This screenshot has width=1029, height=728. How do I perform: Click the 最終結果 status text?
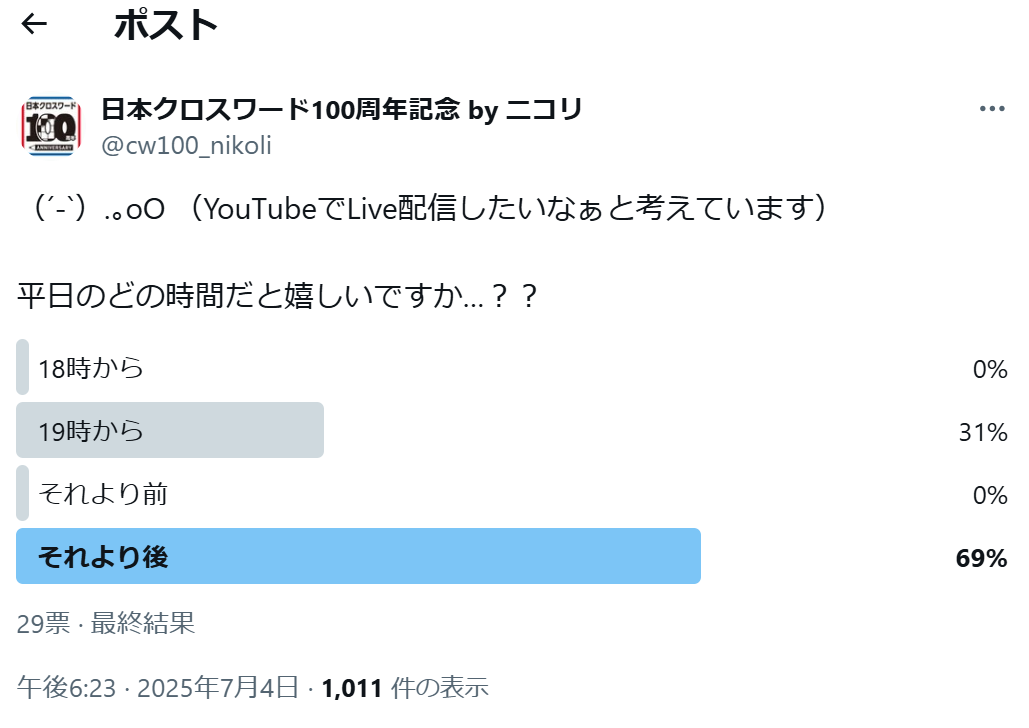(x=143, y=624)
